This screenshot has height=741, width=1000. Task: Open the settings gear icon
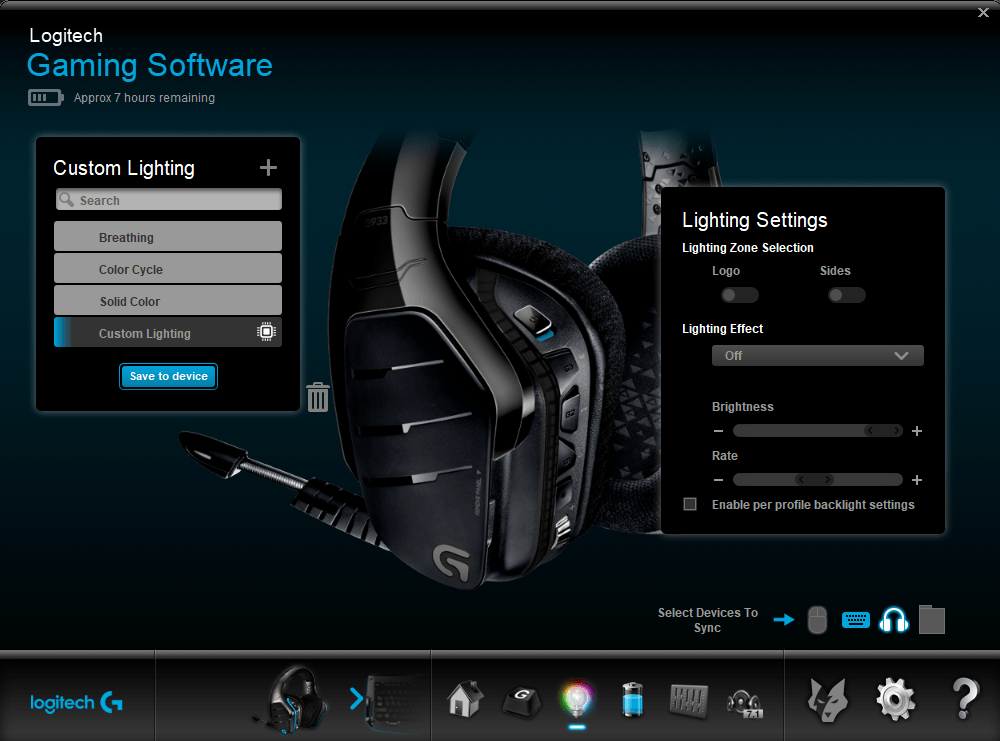pyautogui.click(x=895, y=697)
